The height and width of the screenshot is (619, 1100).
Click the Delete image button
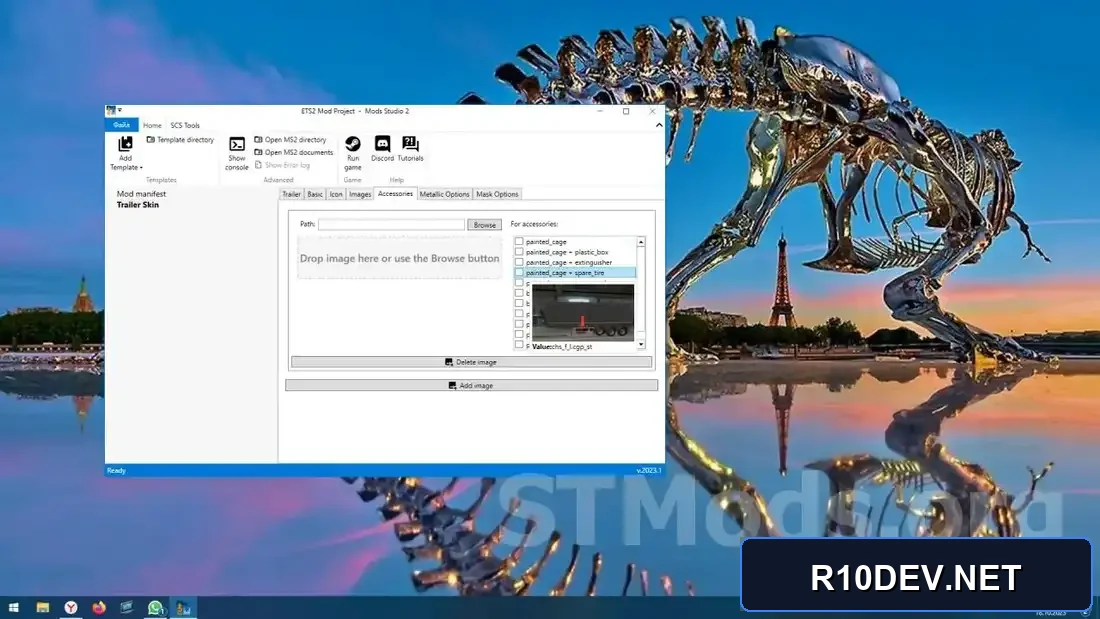tap(471, 362)
